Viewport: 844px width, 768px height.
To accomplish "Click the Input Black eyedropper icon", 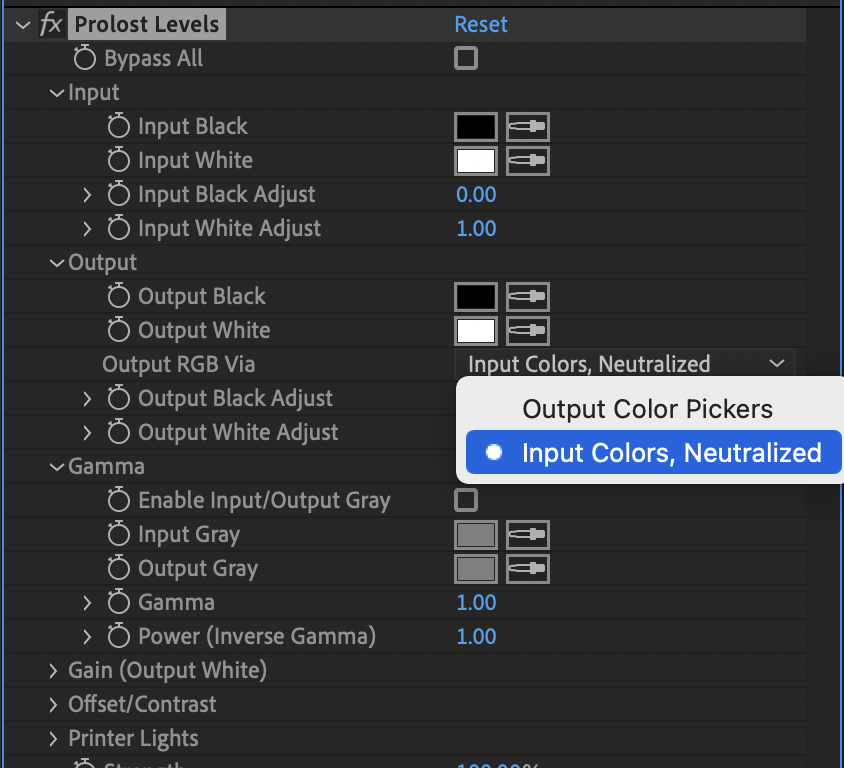I will 528,127.
